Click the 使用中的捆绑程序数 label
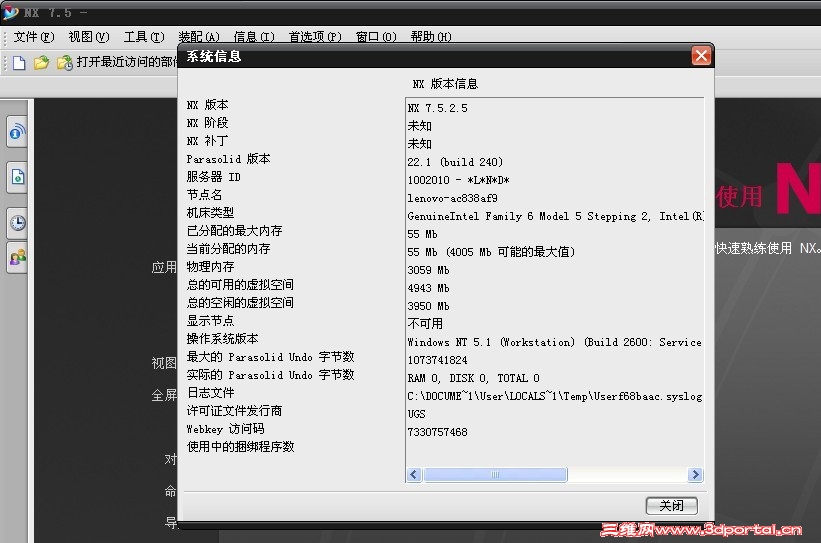The image size is (821, 543). (240, 447)
